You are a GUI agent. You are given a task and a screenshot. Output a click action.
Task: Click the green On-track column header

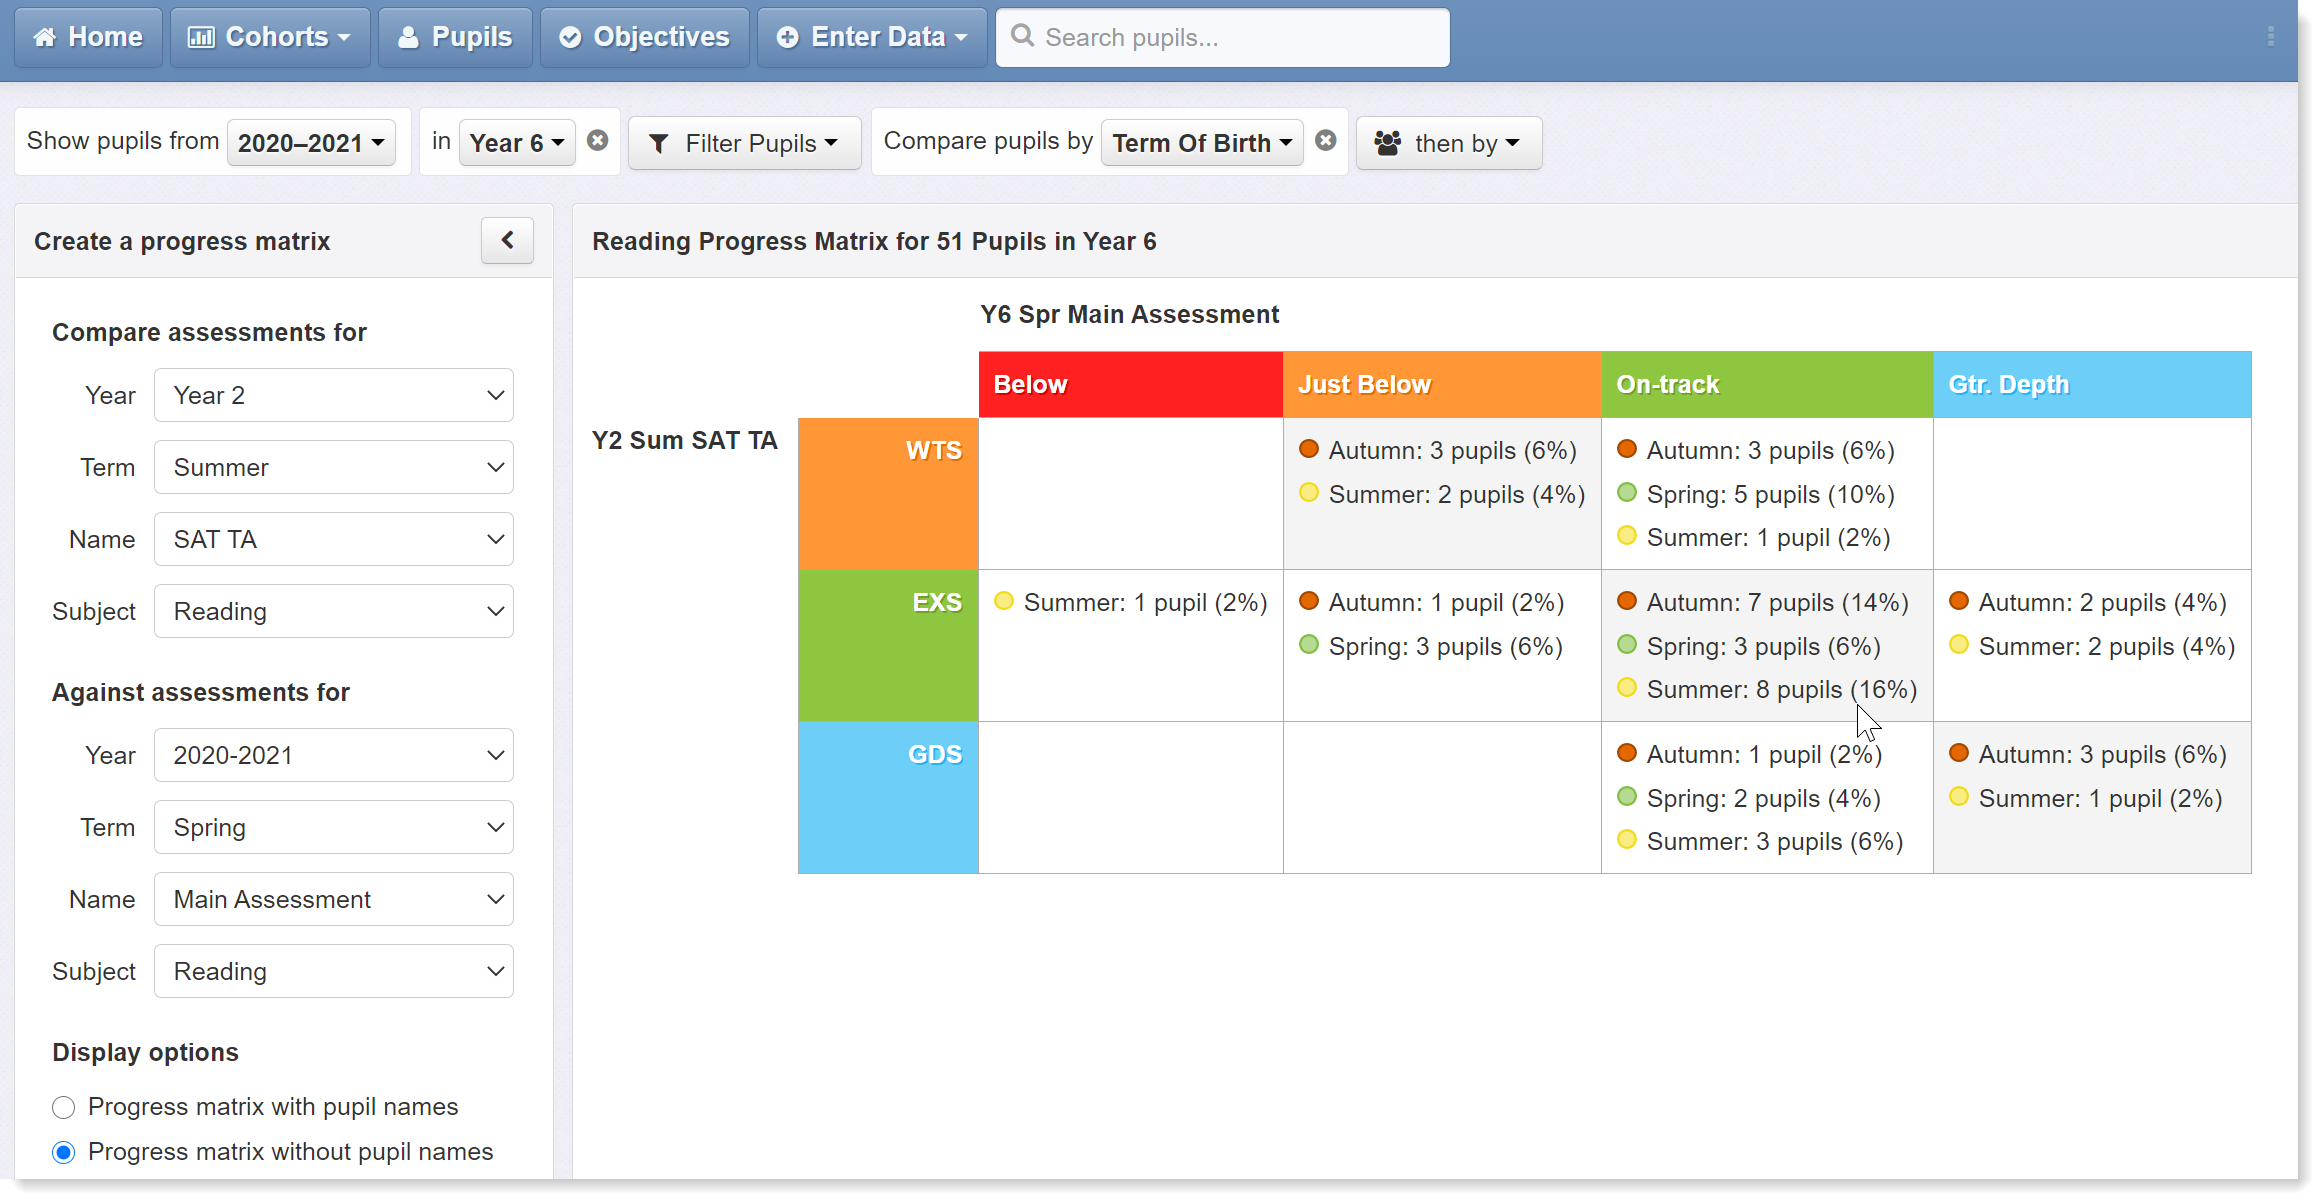point(1767,384)
